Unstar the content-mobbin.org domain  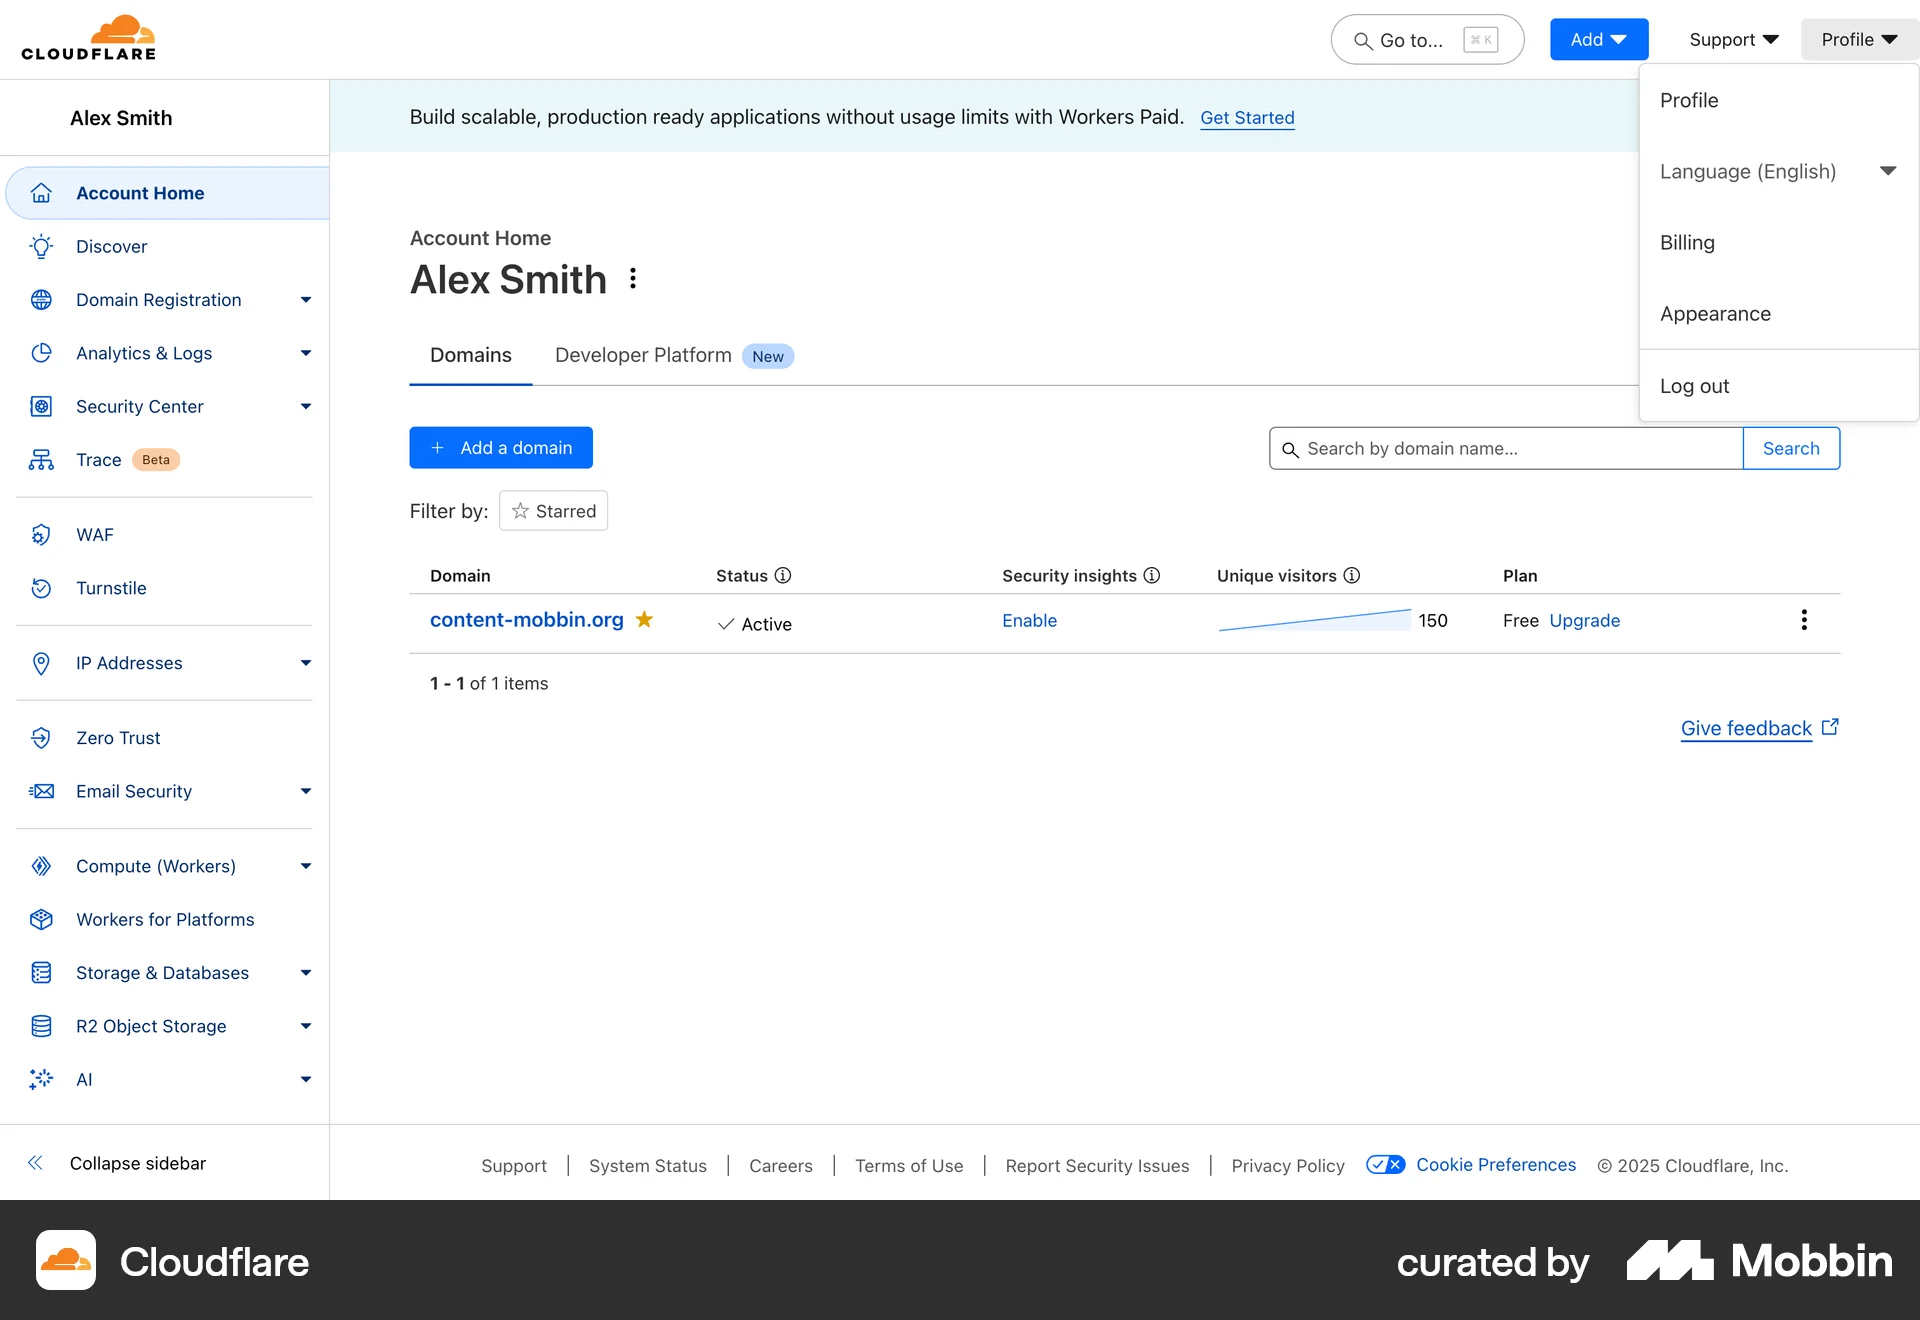(x=645, y=620)
